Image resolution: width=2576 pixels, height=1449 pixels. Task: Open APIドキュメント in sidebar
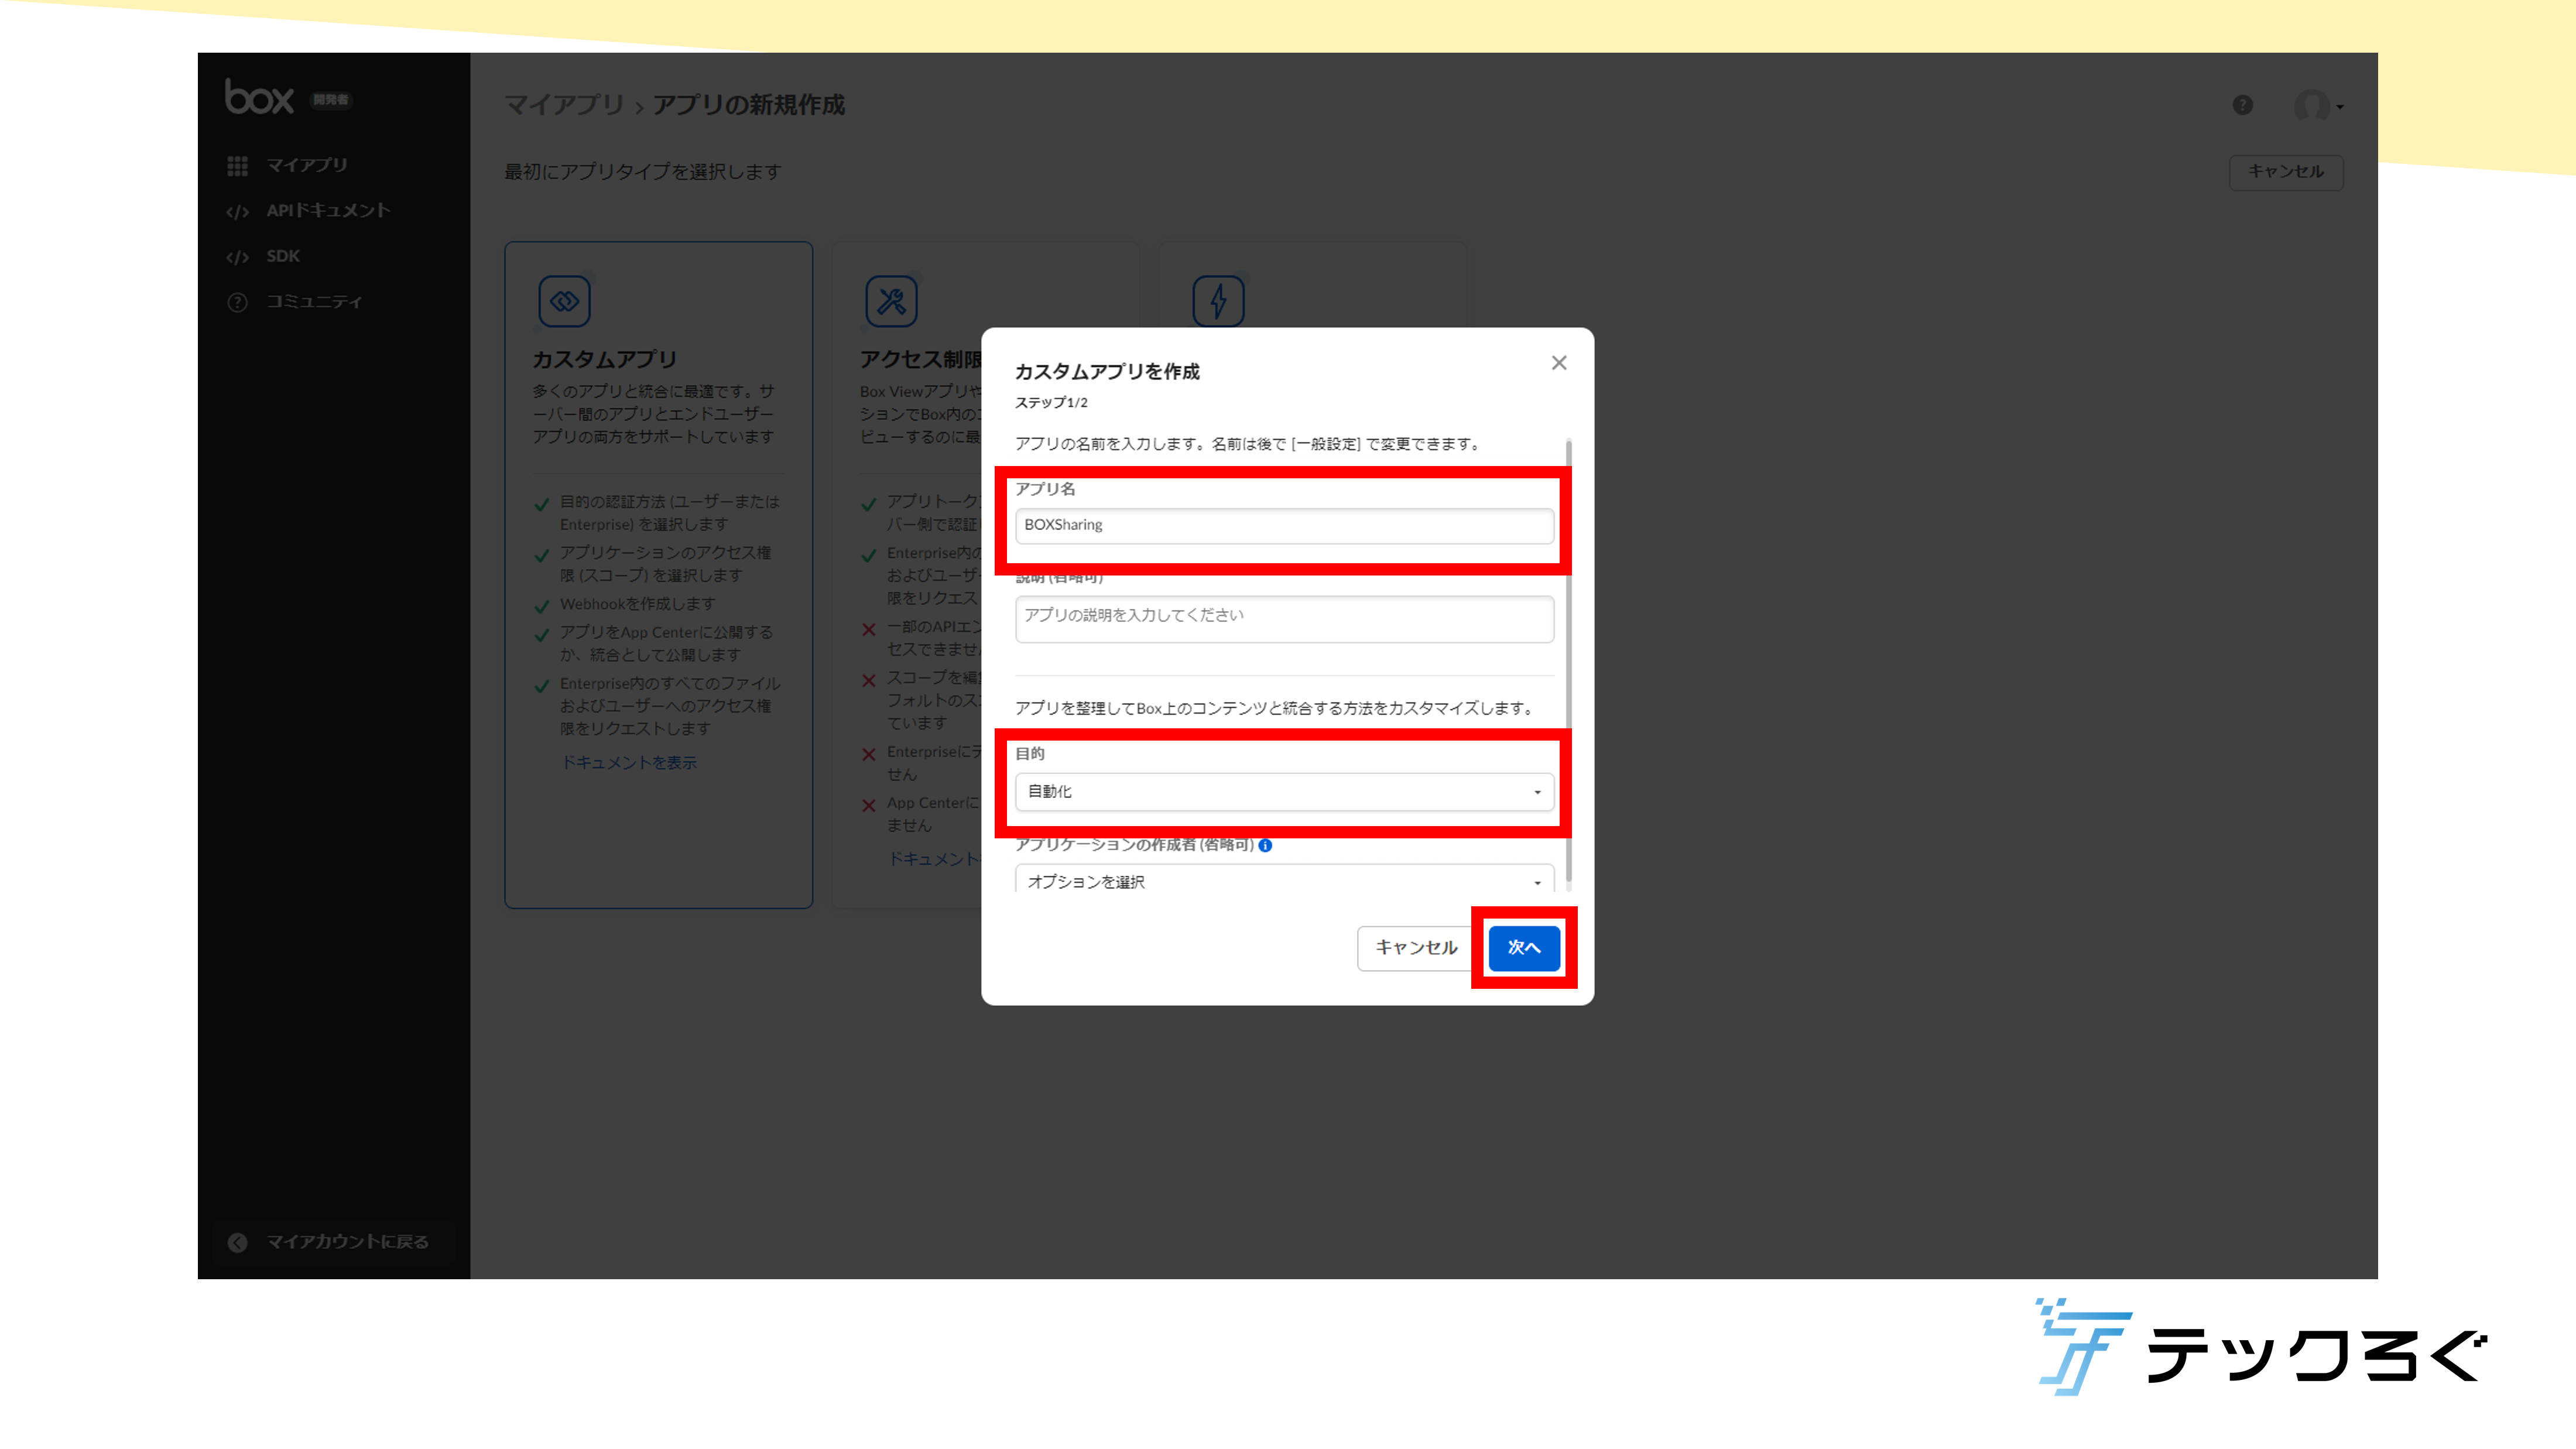click(327, 210)
